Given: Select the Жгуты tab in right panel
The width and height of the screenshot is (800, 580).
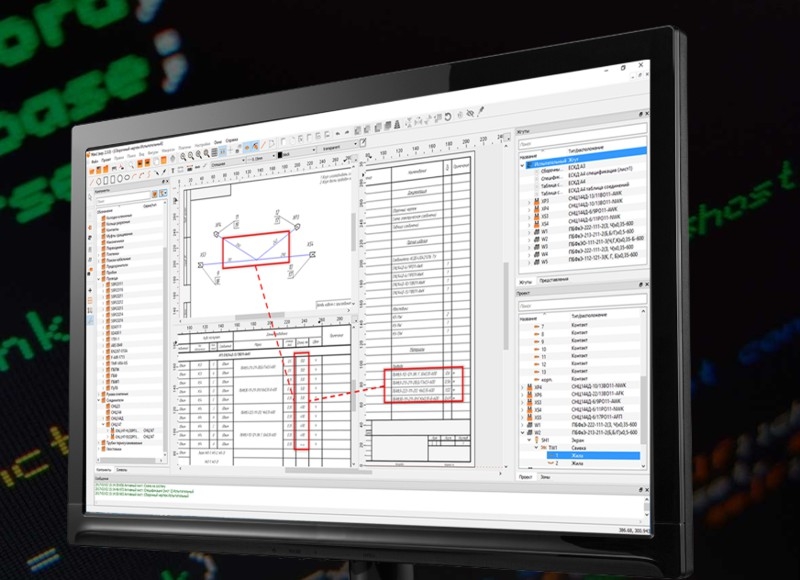Looking at the screenshot, I should coord(525,282).
